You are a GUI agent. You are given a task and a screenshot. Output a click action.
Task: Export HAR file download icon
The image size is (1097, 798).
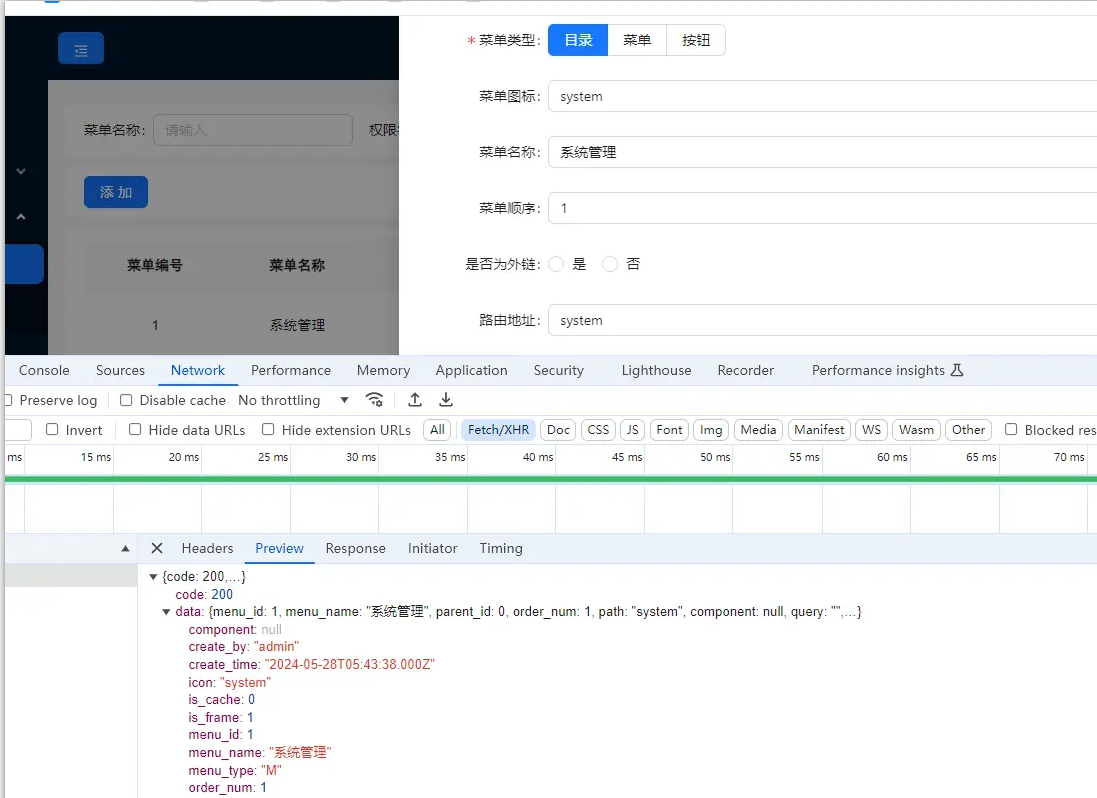click(x=446, y=400)
